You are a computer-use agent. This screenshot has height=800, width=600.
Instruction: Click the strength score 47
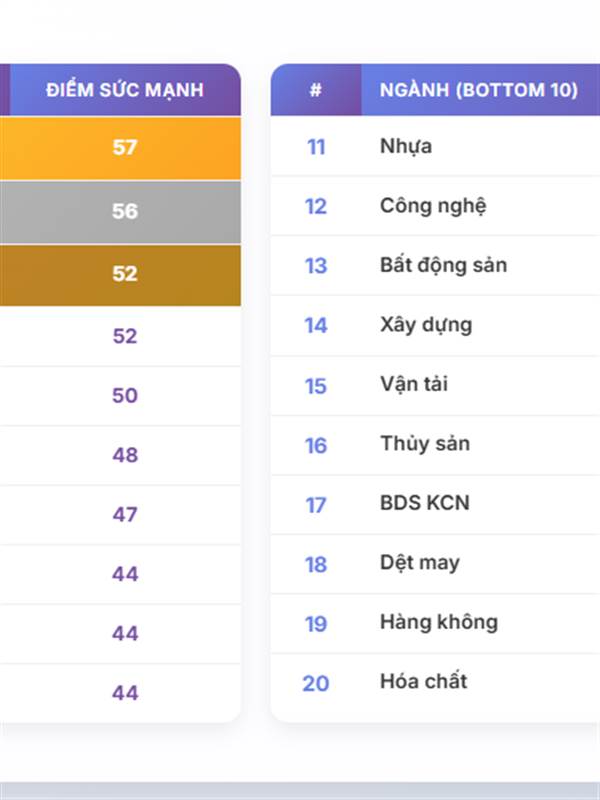124,515
